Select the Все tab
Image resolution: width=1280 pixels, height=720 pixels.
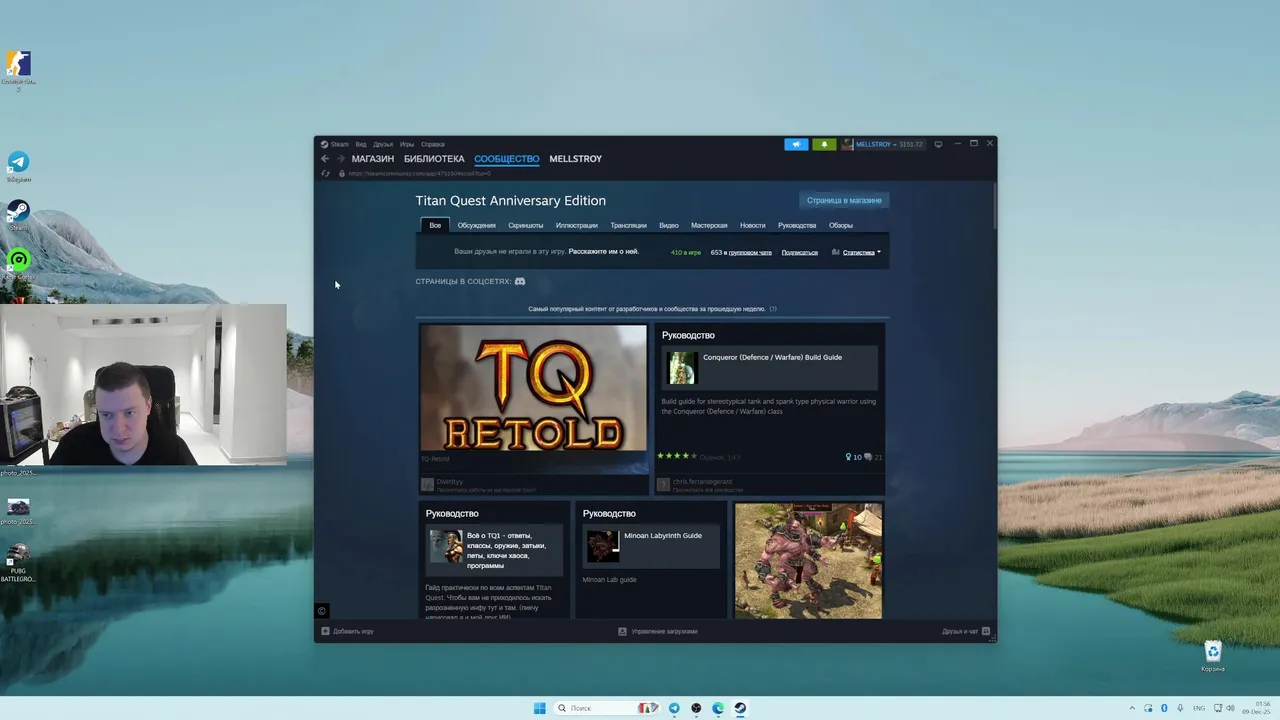tap(435, 225)
